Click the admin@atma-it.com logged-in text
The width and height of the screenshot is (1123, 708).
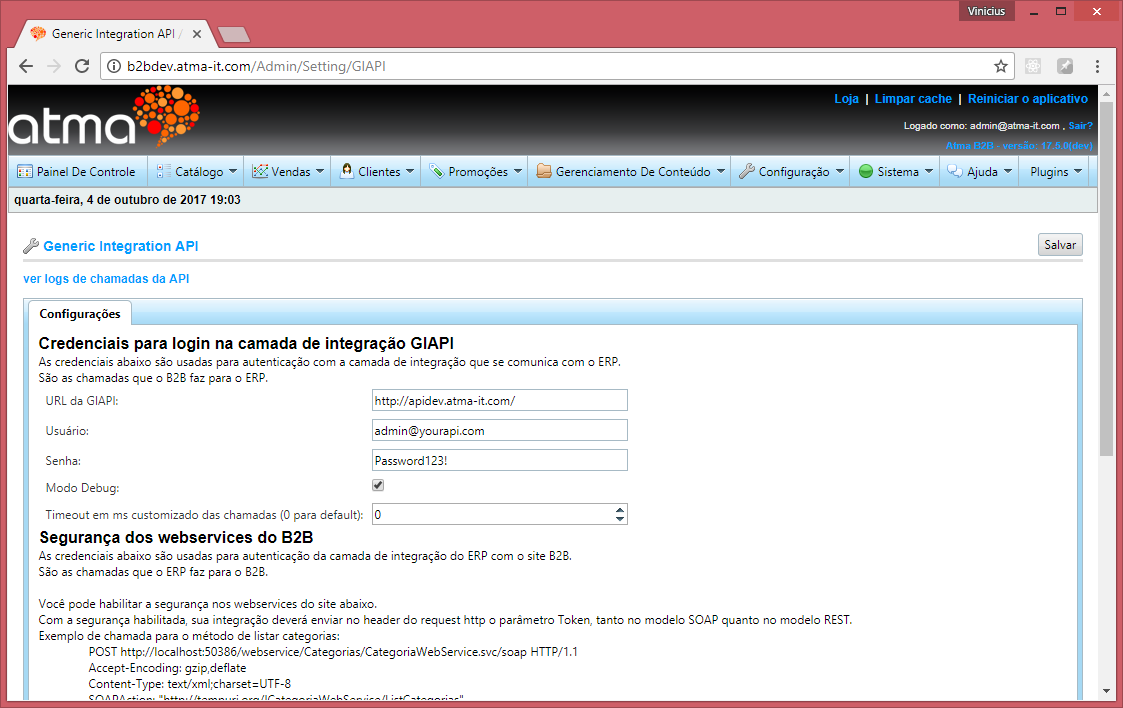point(1015,125)
